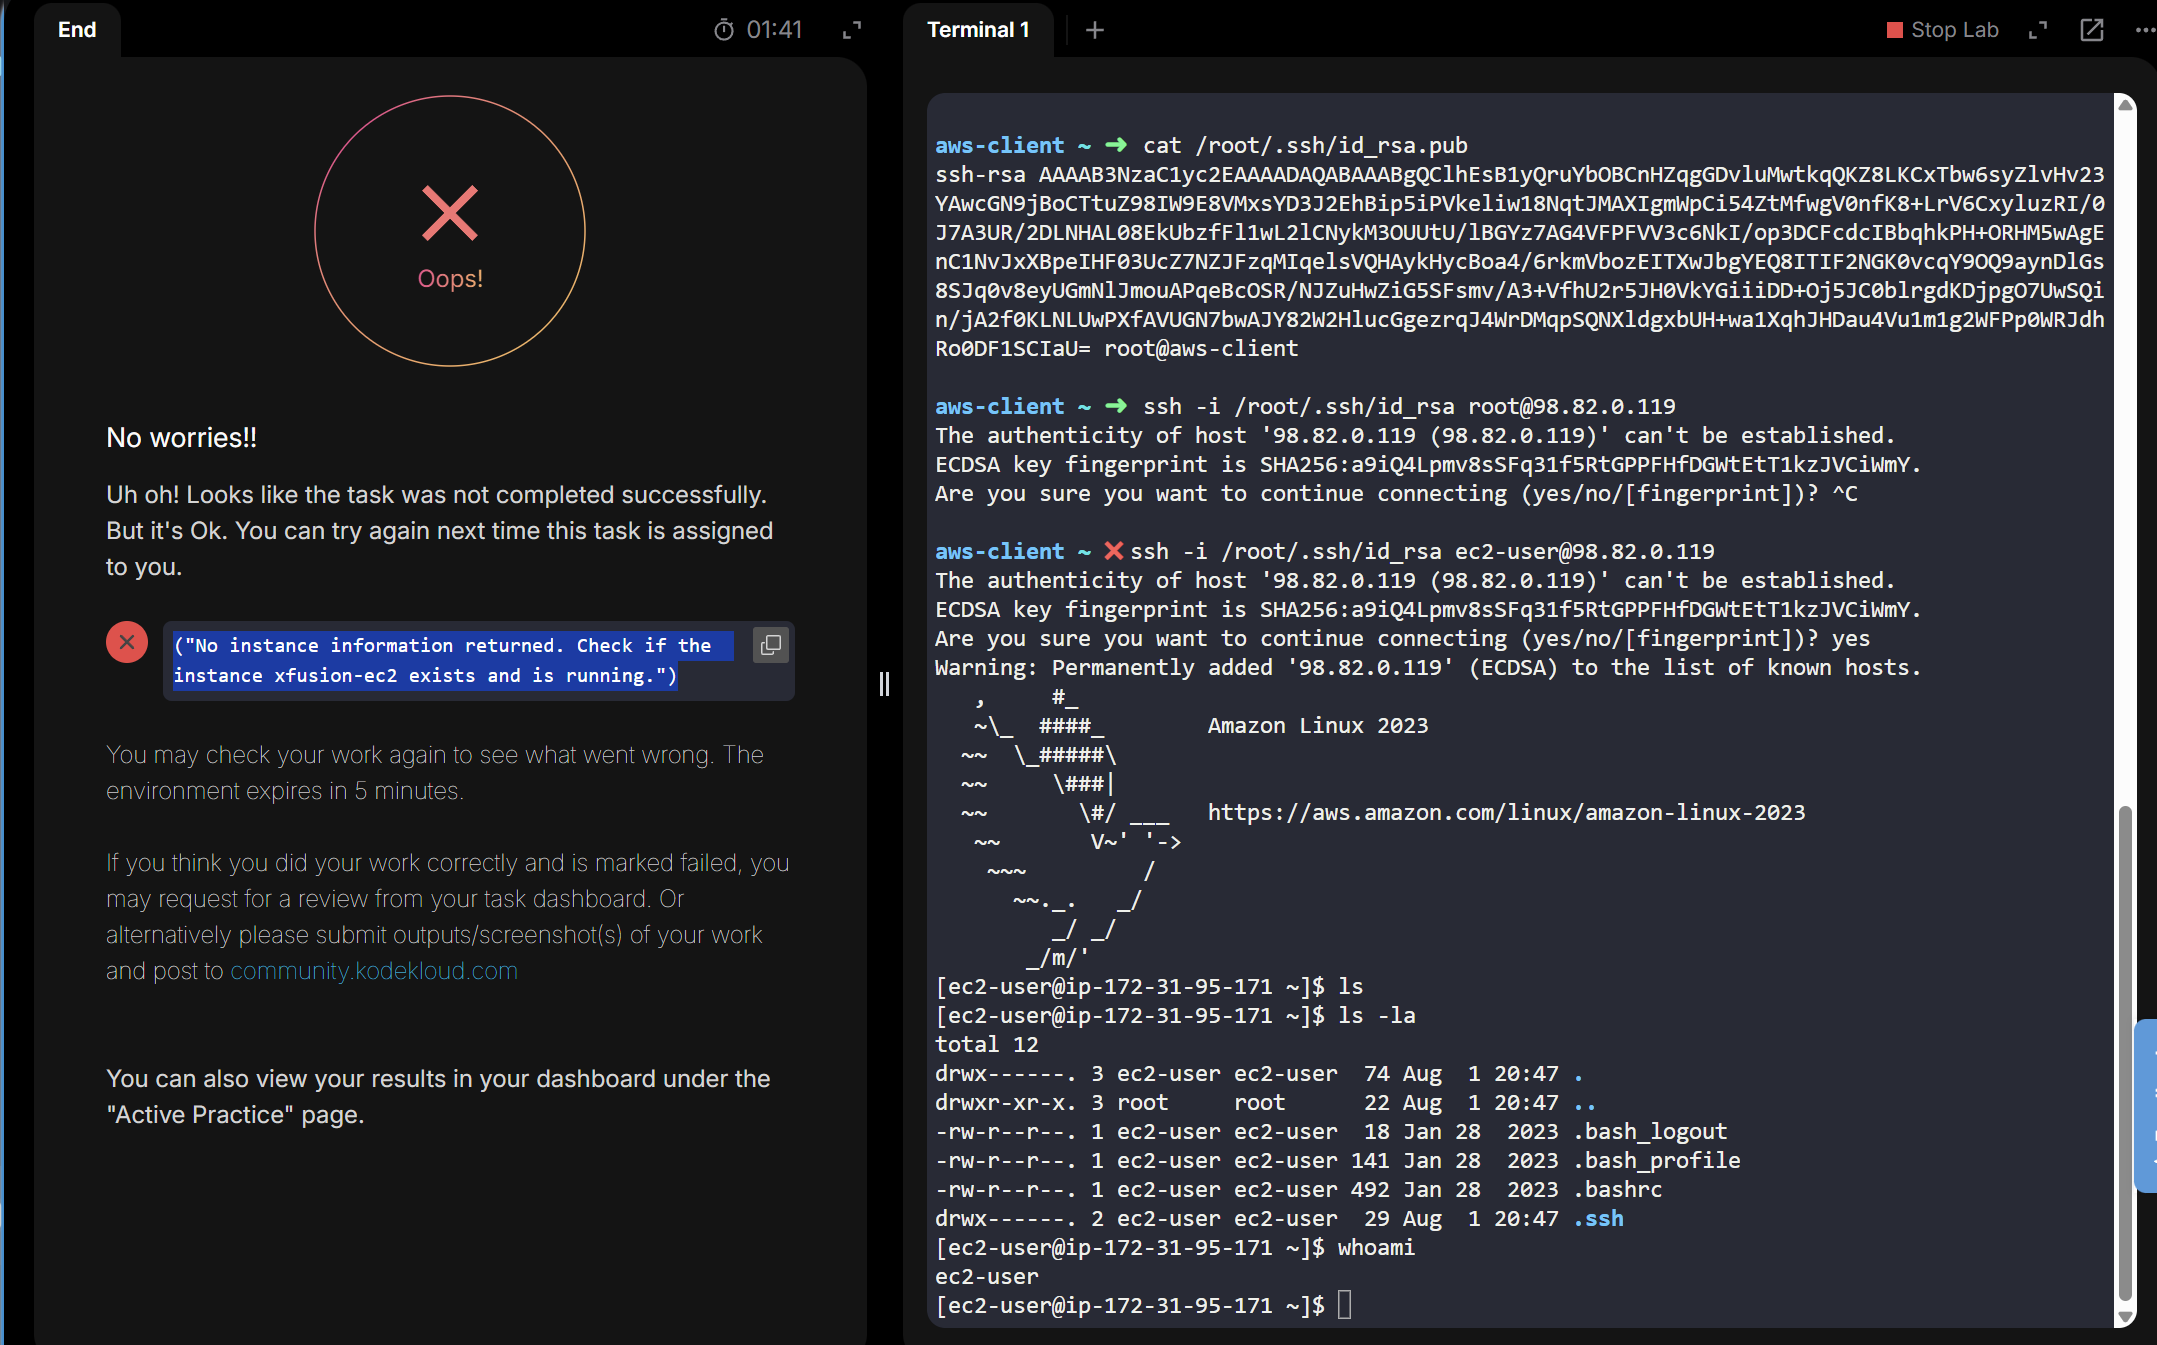Open the more options ellipsis menu

click(2144, 30)
